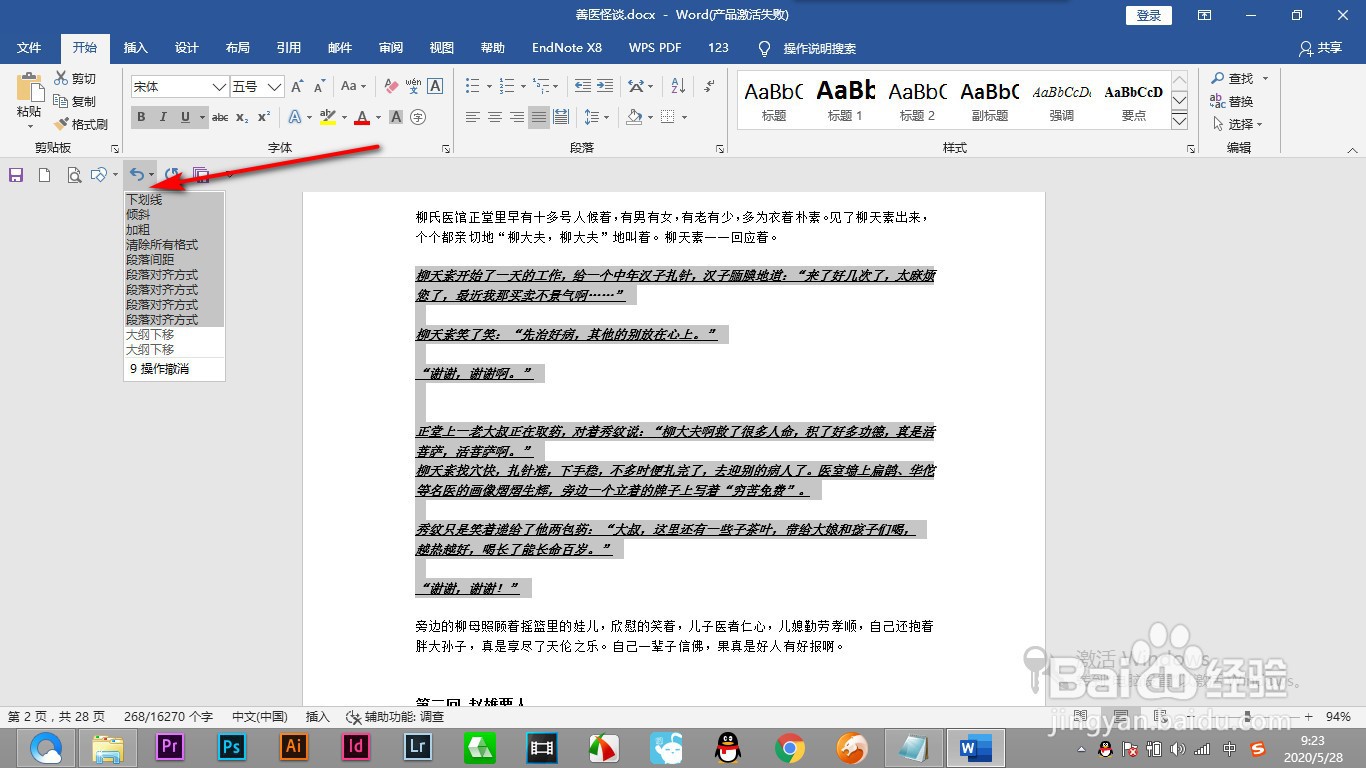
Task: Open the EndNote X8 tab
Action: point(566,47)
